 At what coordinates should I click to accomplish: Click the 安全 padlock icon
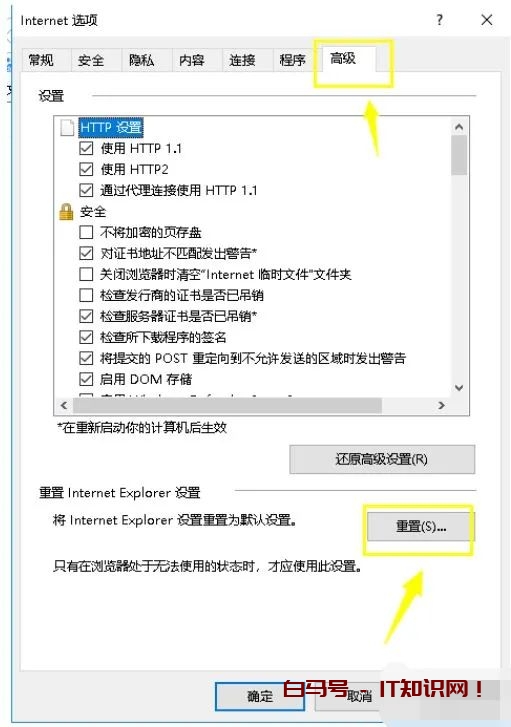(x=66, y=212)
